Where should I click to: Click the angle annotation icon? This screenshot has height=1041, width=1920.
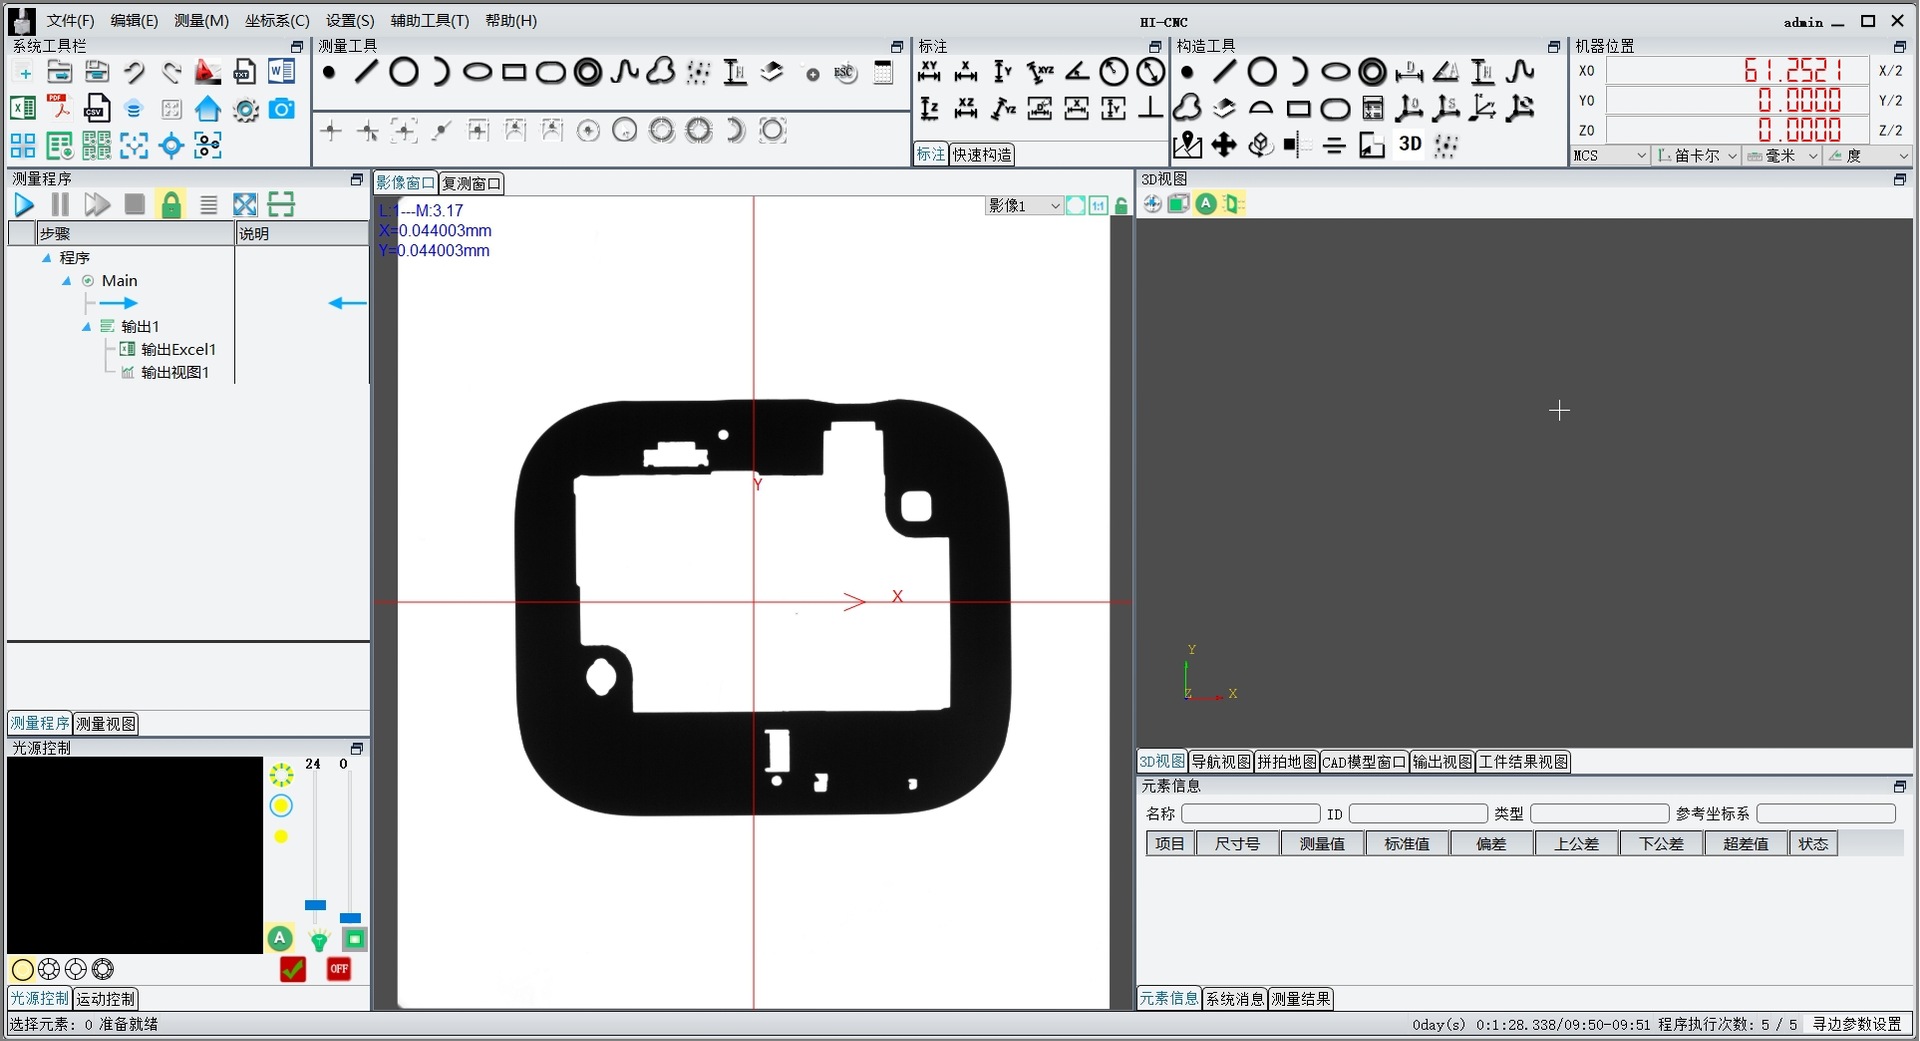tap(1077, 72)
